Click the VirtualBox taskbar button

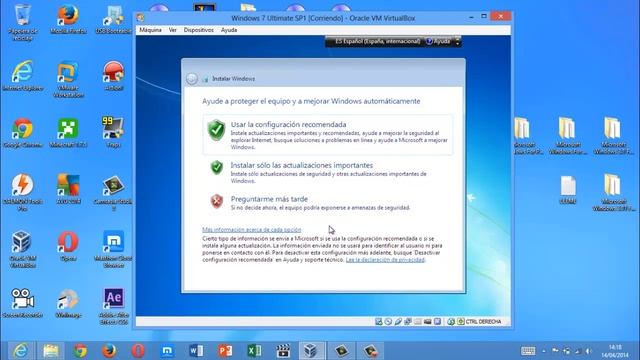311,351
